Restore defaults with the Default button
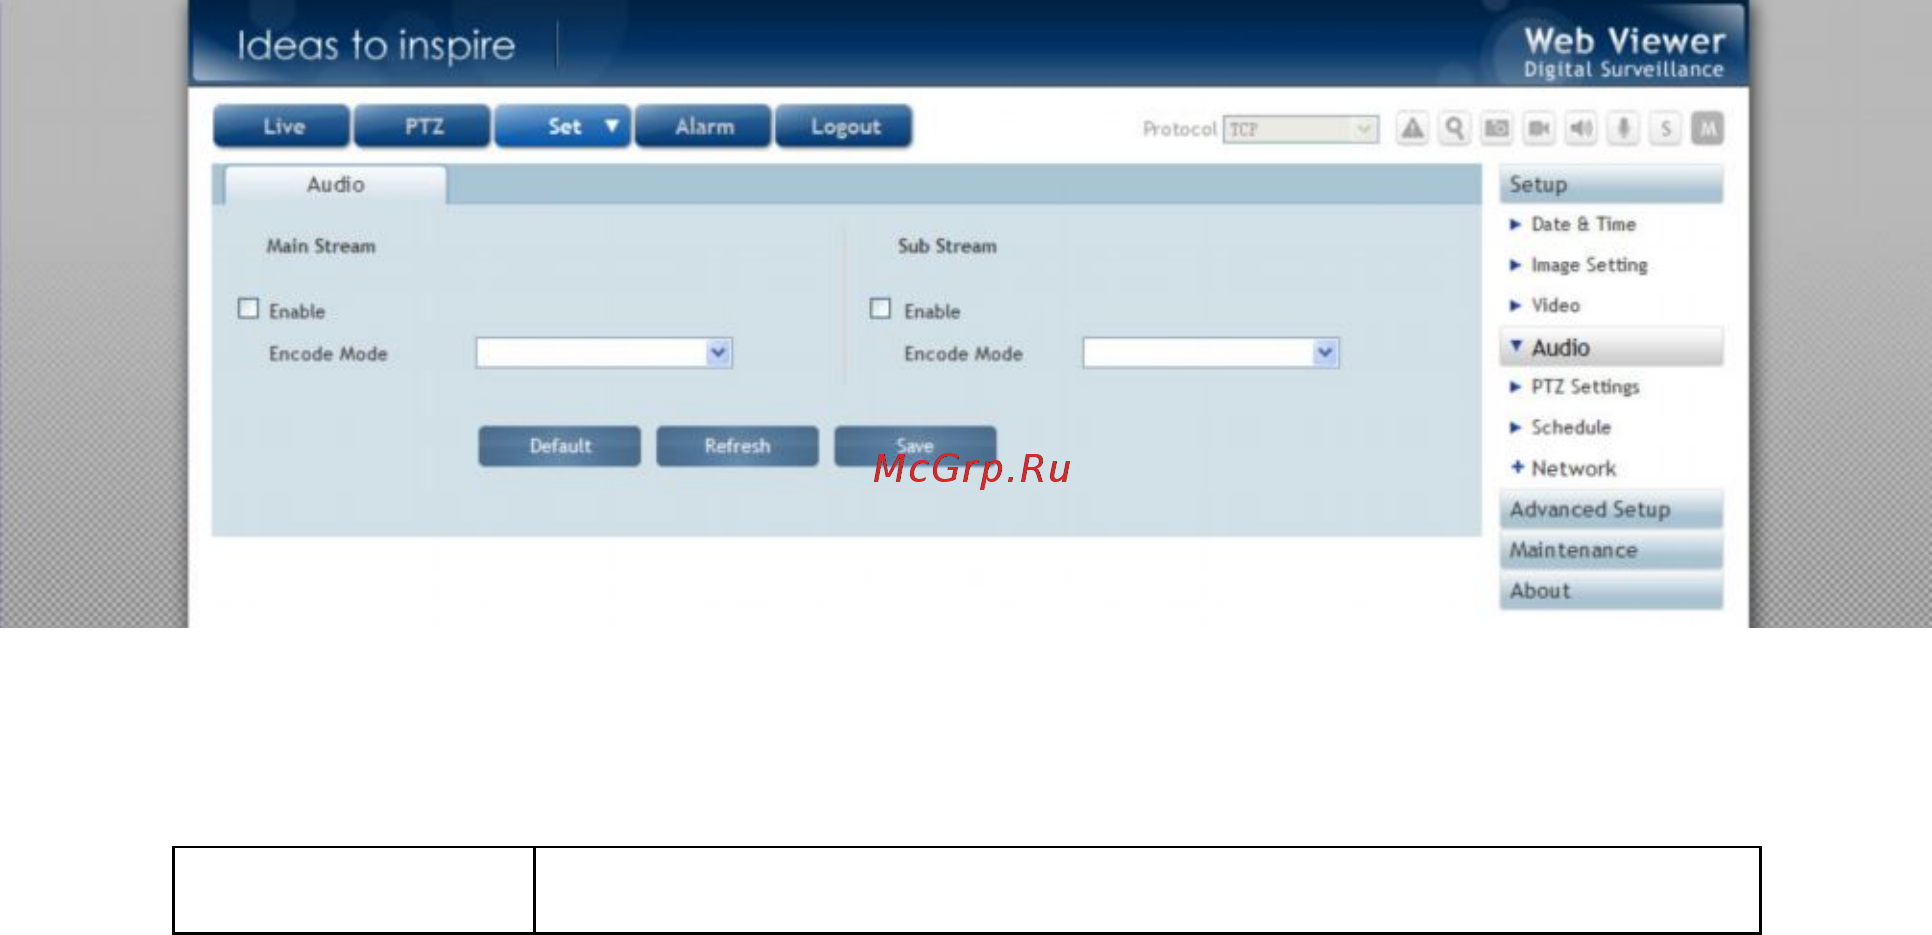 [x=560, y=446]
